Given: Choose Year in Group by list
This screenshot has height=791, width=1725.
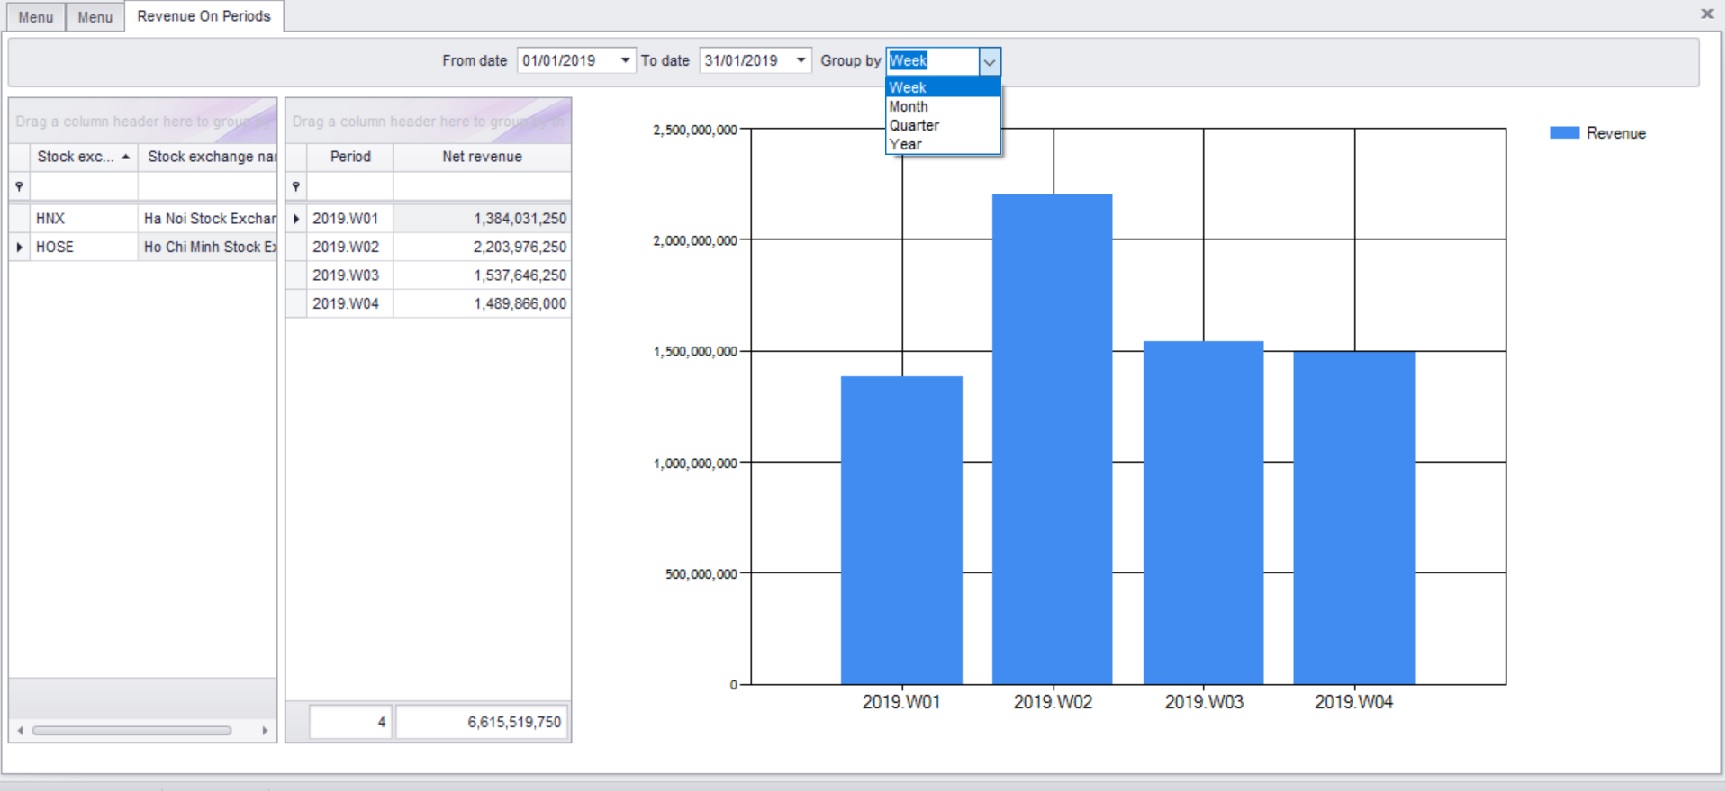Looking at the screenshot, I should click(943, 144).
